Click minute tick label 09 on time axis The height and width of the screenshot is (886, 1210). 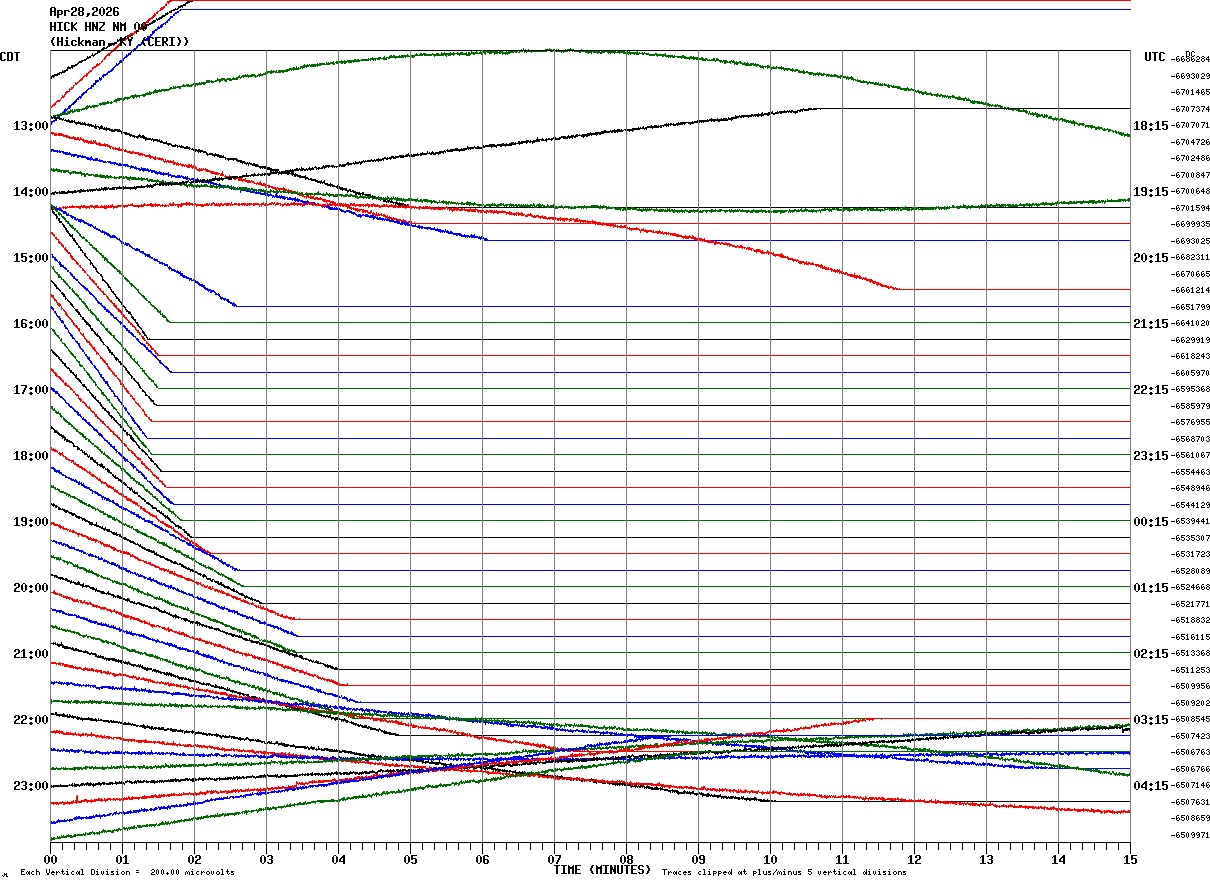click(698, 859)
